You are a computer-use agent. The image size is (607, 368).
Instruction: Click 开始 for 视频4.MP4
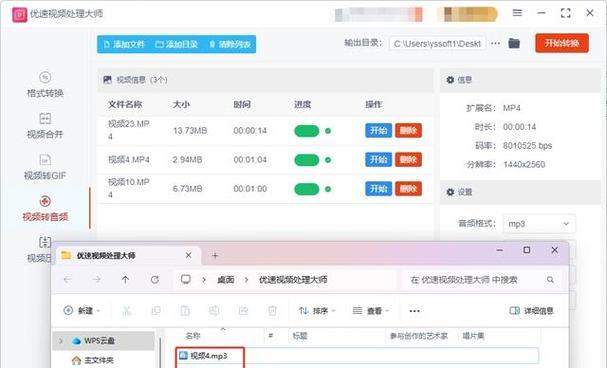click(379, 159)
